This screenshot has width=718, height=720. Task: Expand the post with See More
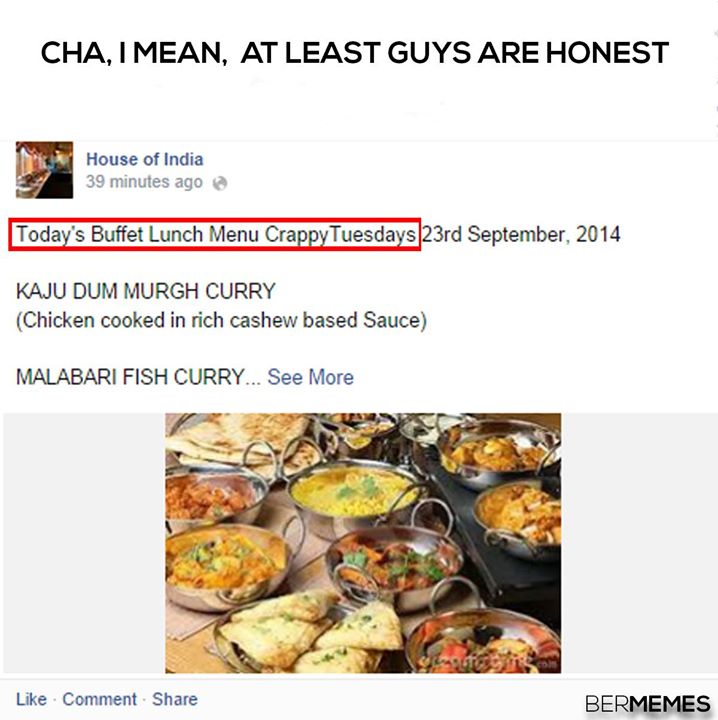[x=310, y=377]
